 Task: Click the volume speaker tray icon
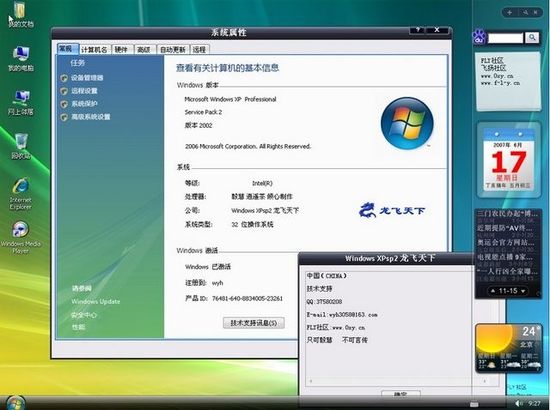click(518, 403)
